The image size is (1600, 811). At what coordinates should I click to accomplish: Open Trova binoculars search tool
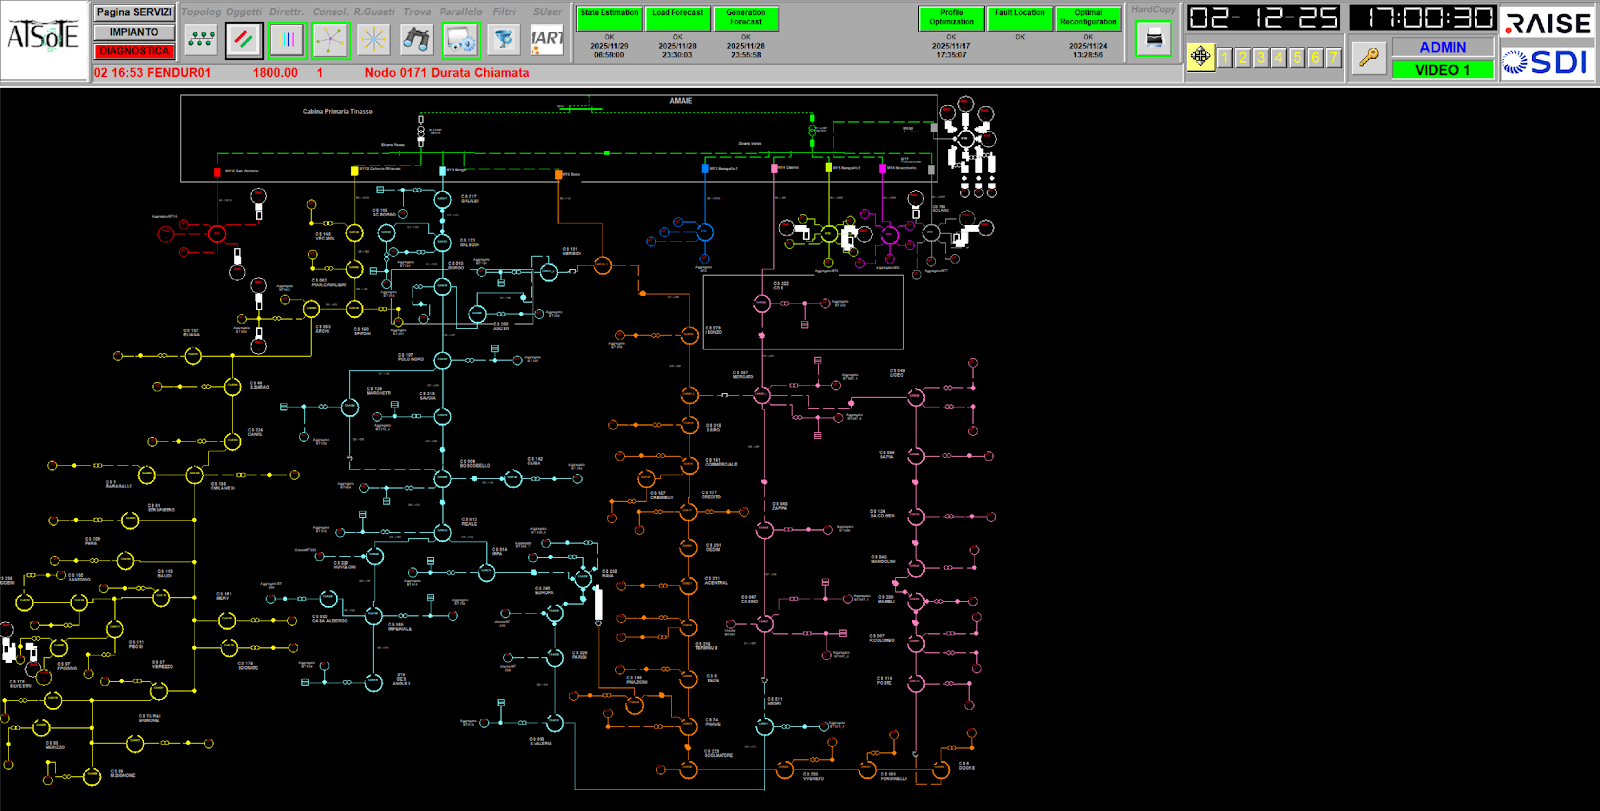coord(417,40)
